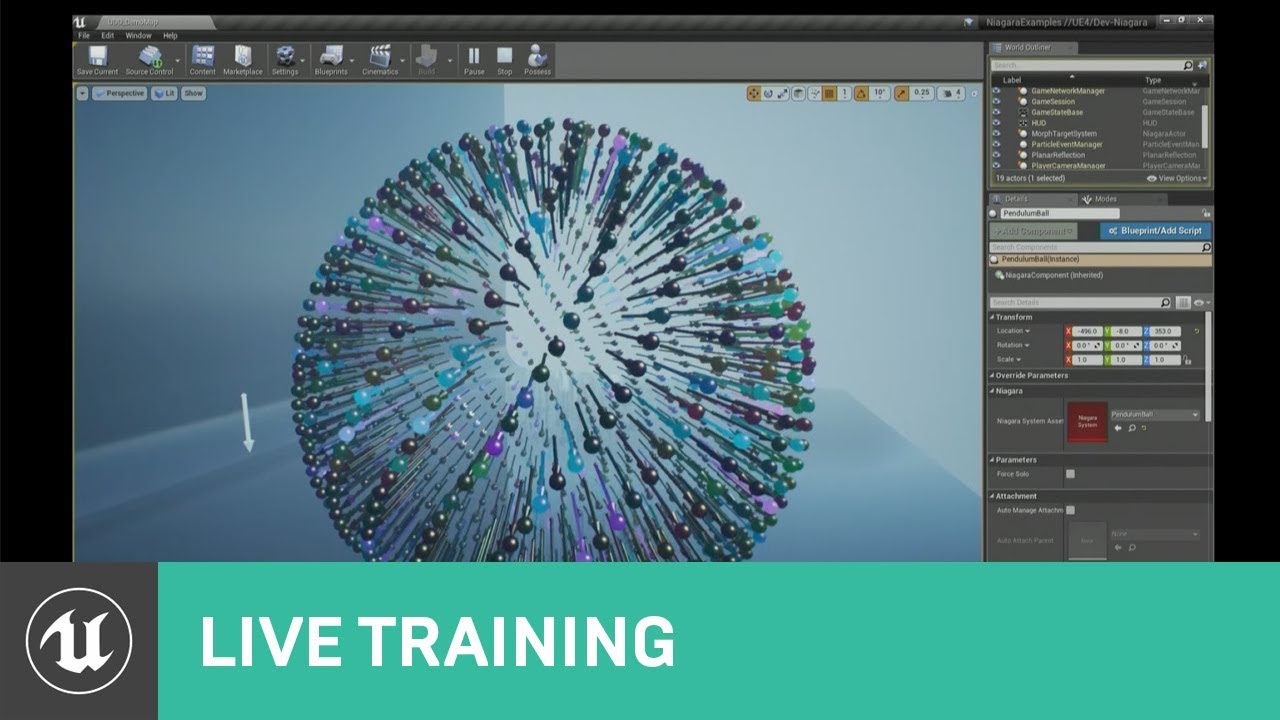The height and width of the screenshot is (720, 1280).
Task: Select the scale gizmo tool in viewport
Action: (x=784, y=93)
